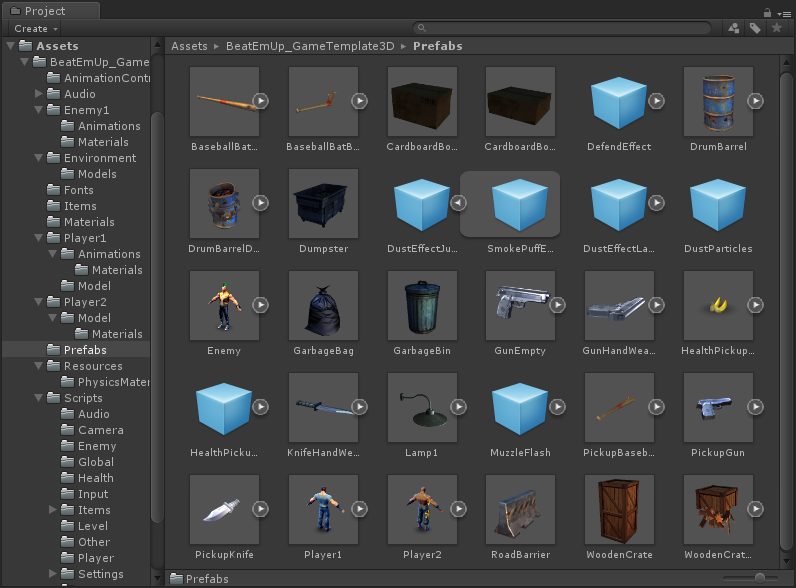Screen dimensions: 796x588
Task: Collapse the BeatEmUp_Game folder arrow
Action: coord(24,62)
